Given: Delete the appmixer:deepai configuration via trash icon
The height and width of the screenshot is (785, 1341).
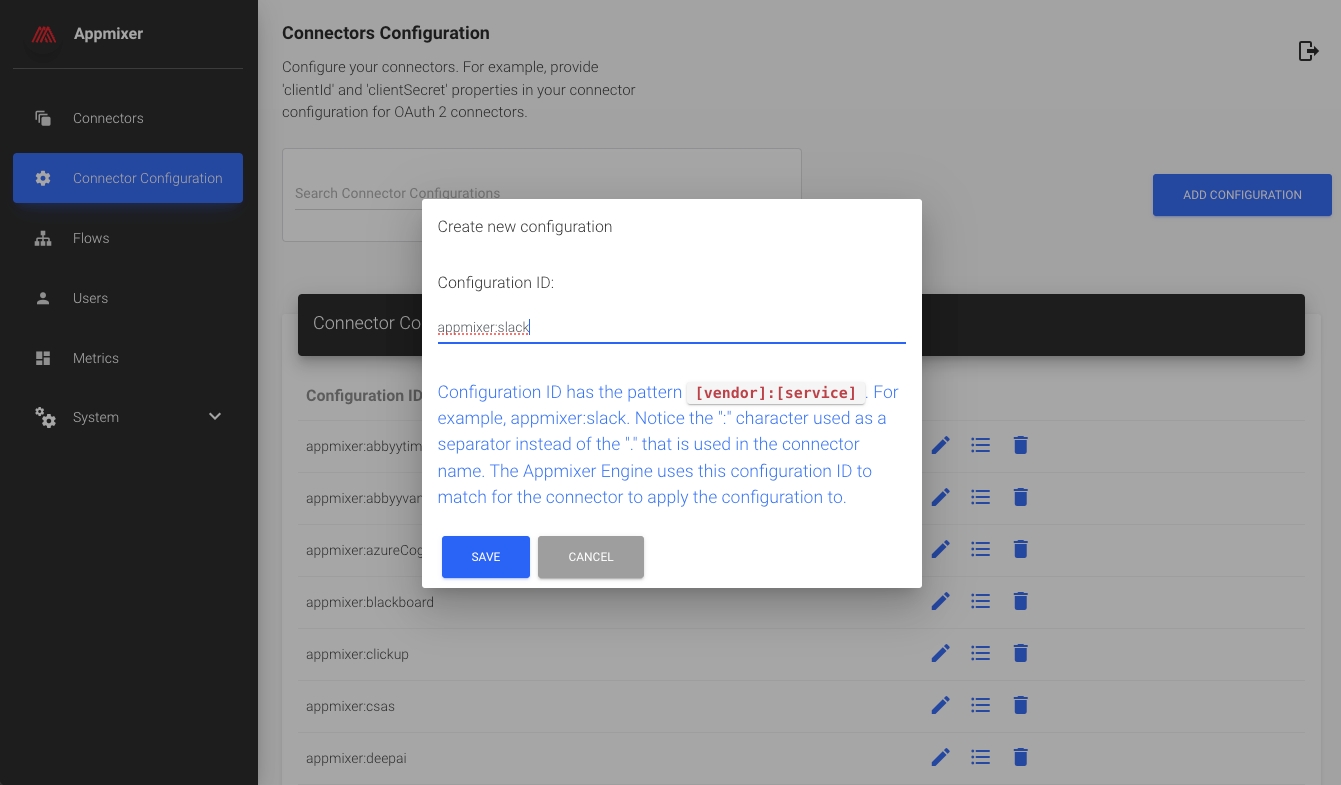Looking at the screenshot, I should (1020, 757).
